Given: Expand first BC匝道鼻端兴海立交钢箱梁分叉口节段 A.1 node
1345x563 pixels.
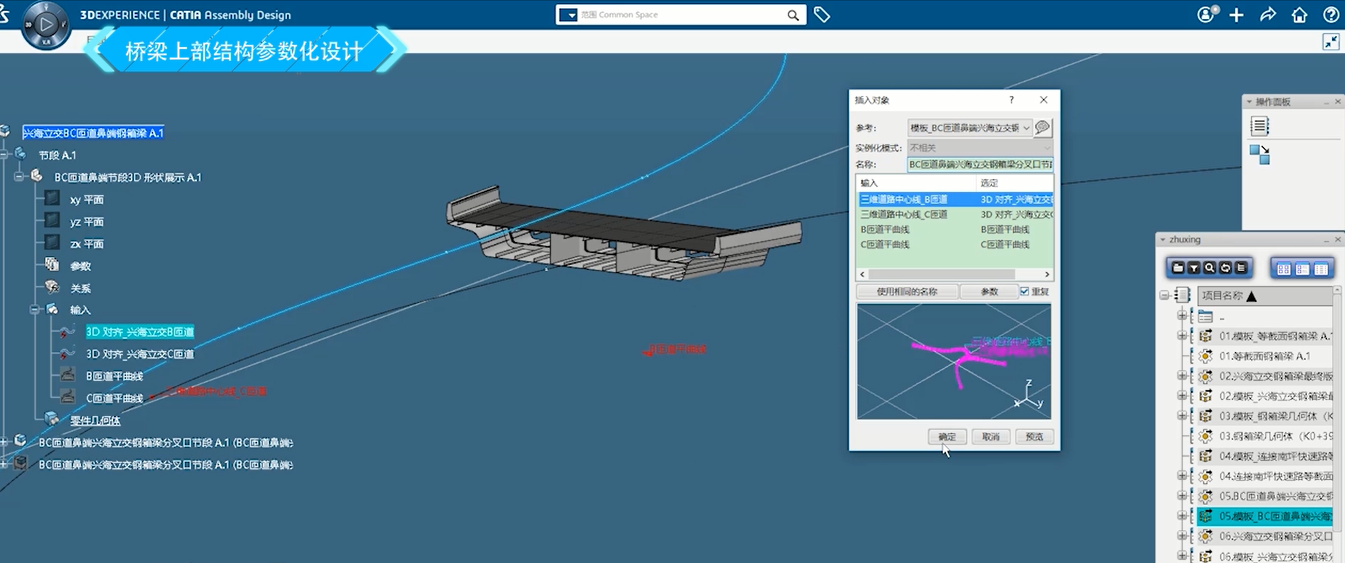Looking at the screenshot, I should 3,442.
